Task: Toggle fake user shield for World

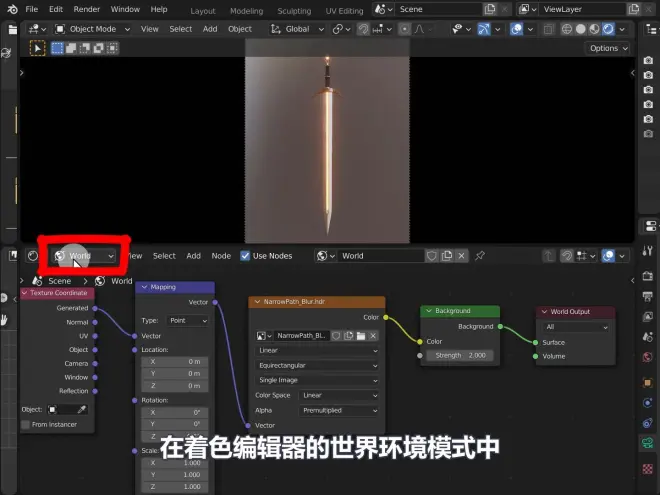Action: pyautogui.click(x=432, y=256)
